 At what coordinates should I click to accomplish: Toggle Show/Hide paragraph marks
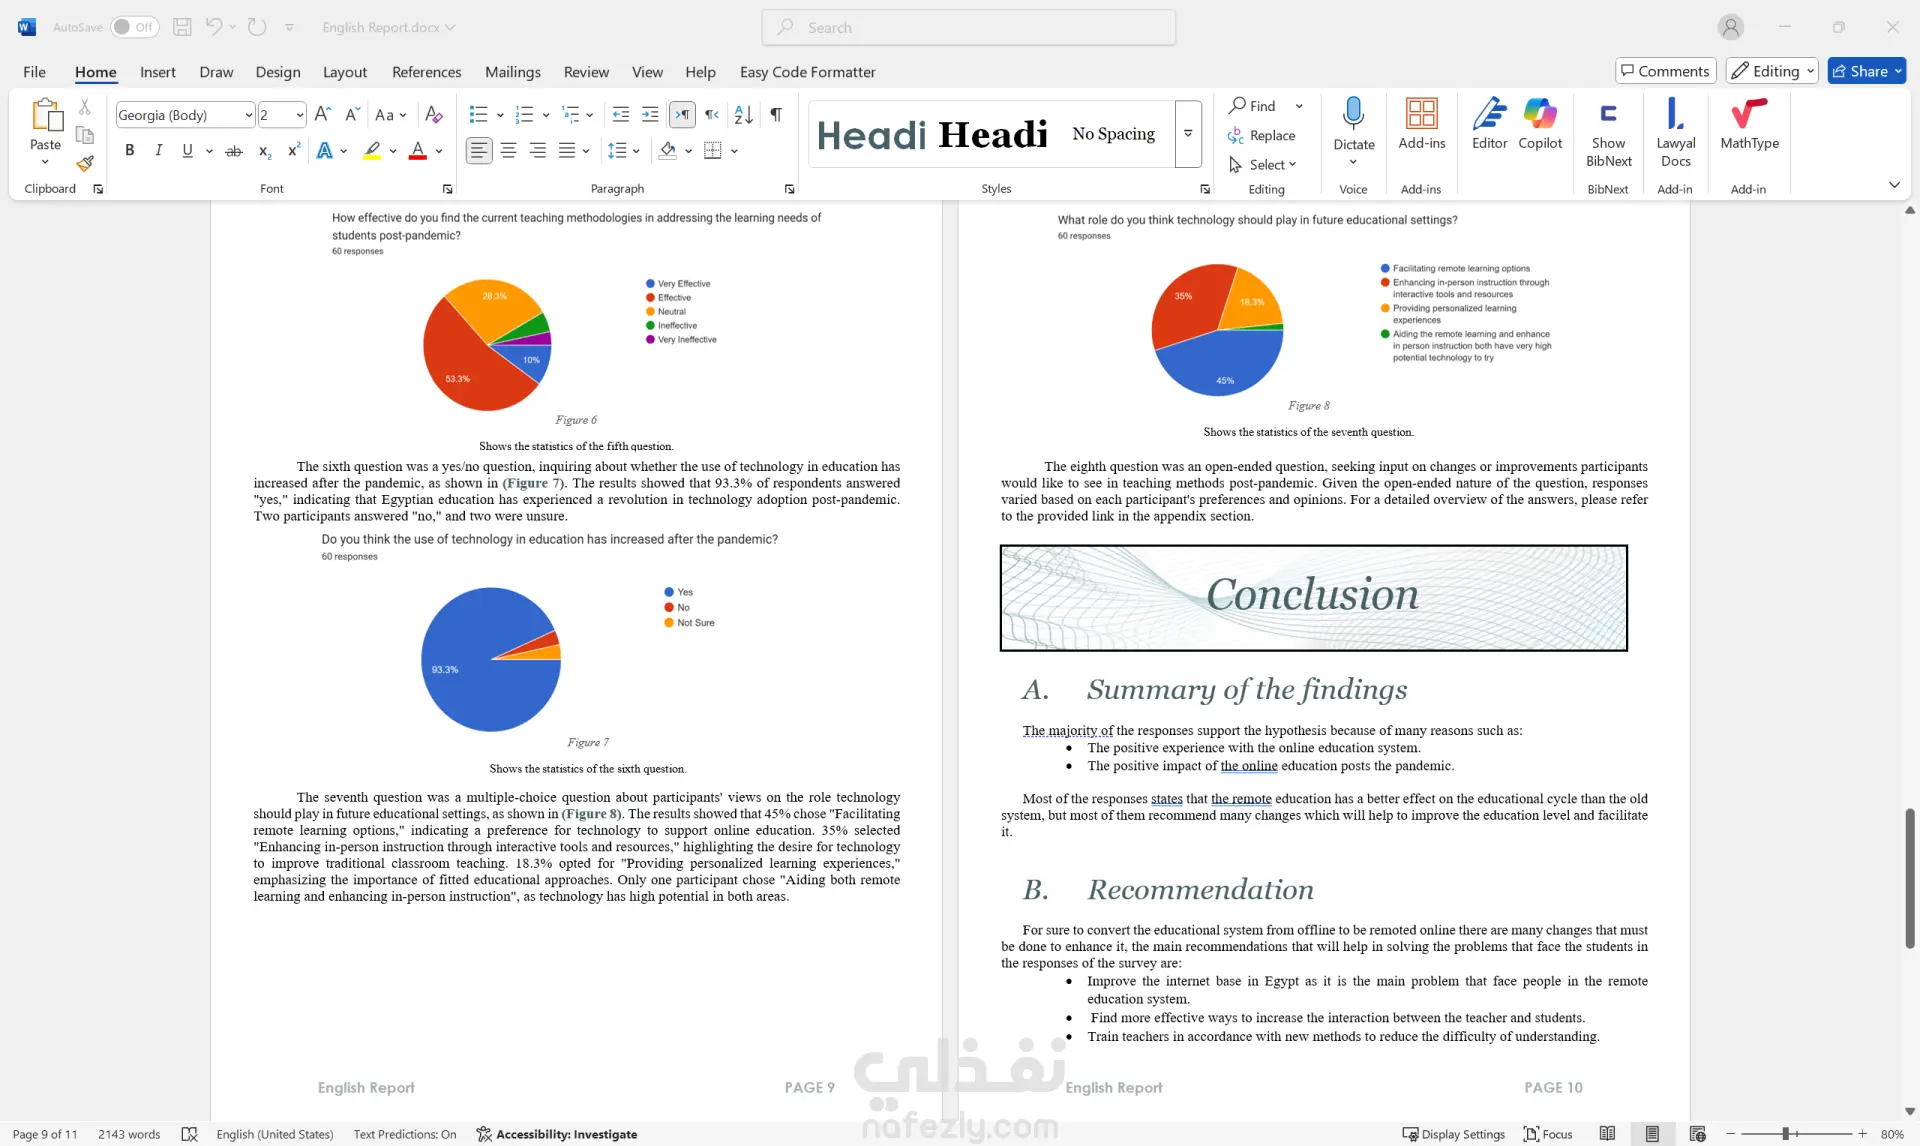(x=776, y=115)
